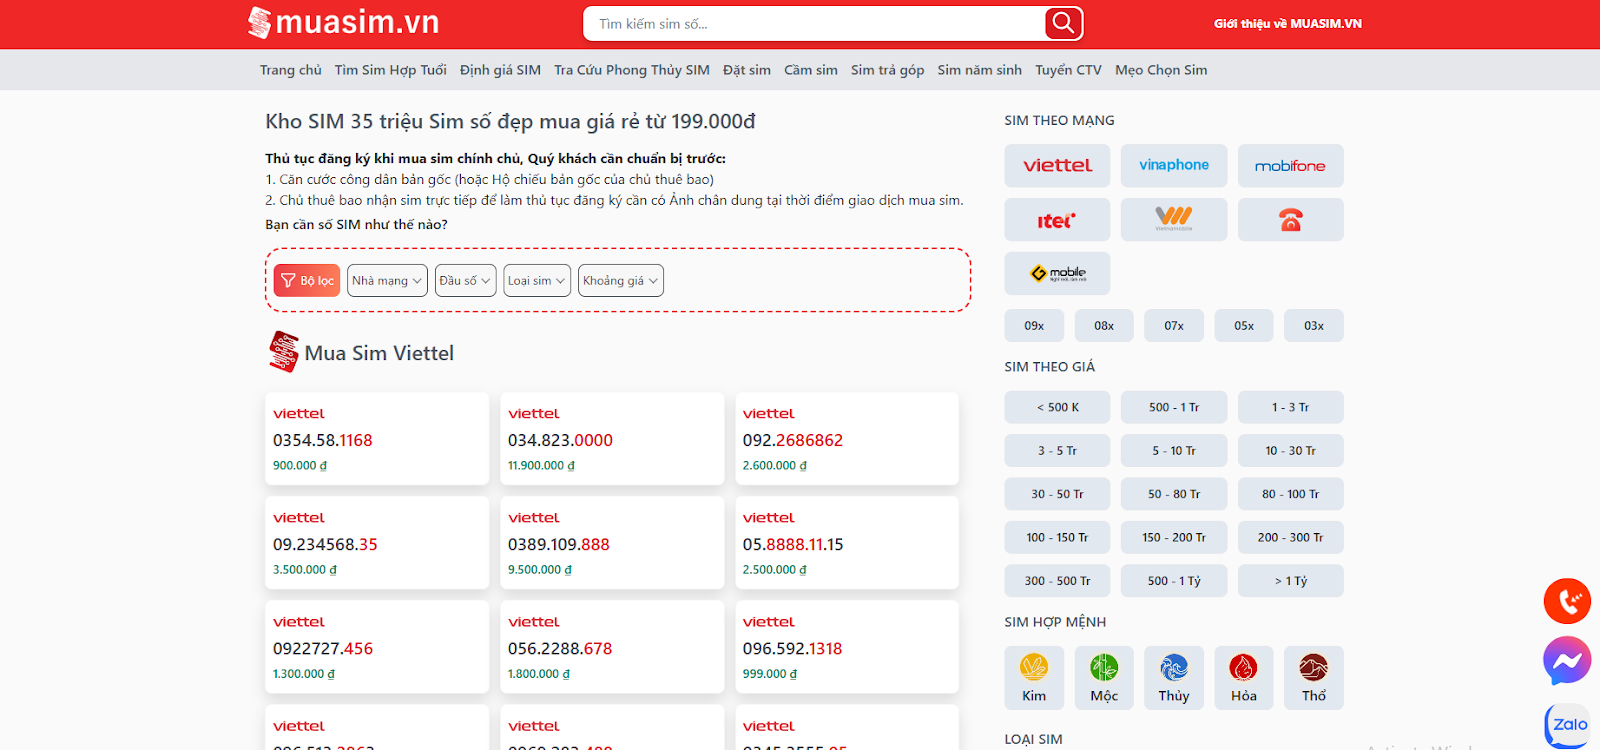Select the Vietnamobile network logo
The image size is (1600, 750).
click(x=1174, y=220)
